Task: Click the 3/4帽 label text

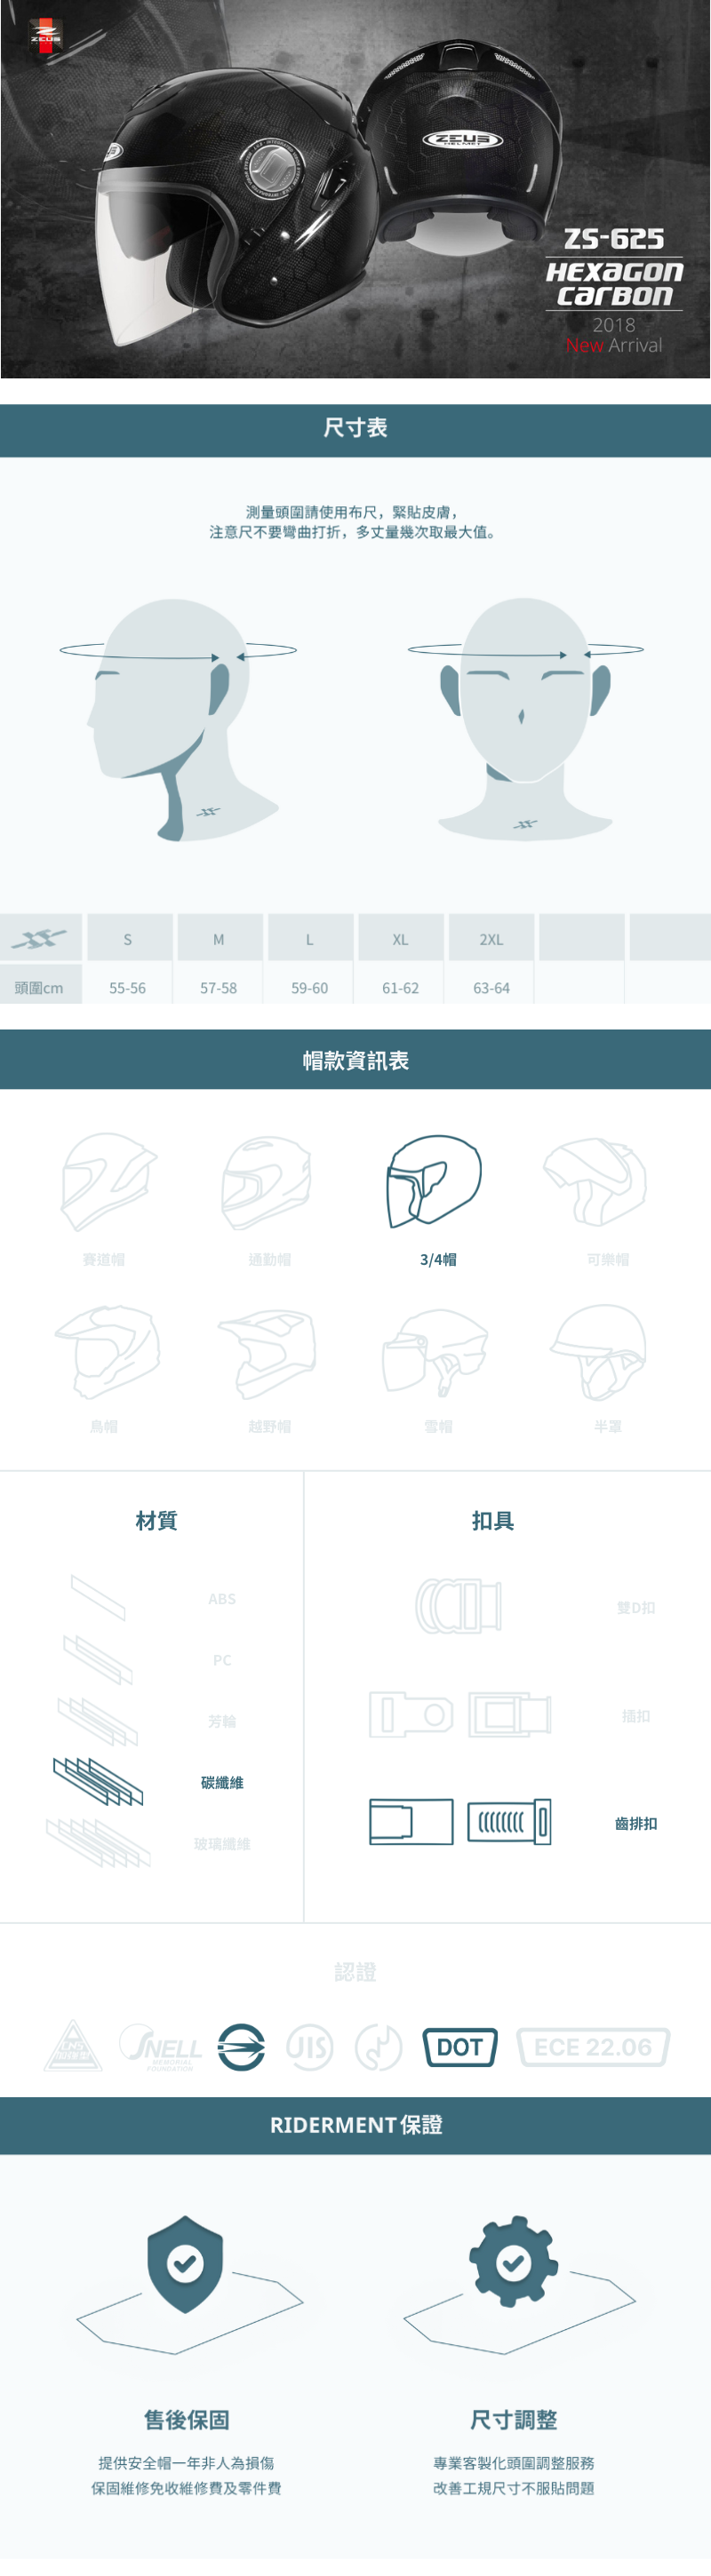Action: [x=438, y=1259]
